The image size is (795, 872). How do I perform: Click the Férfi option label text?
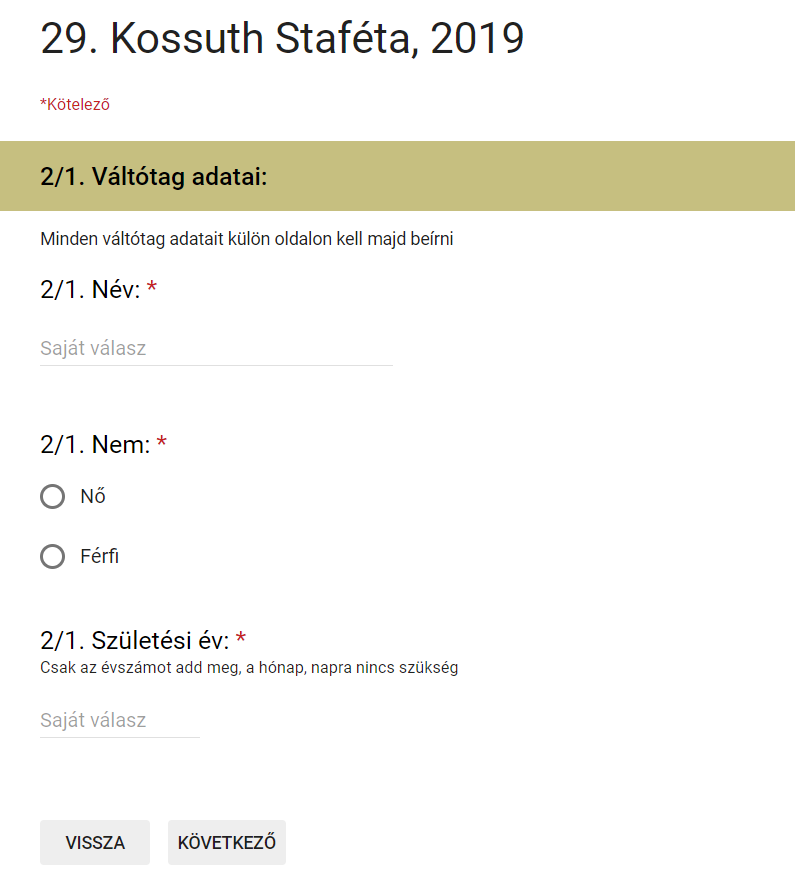100,556
